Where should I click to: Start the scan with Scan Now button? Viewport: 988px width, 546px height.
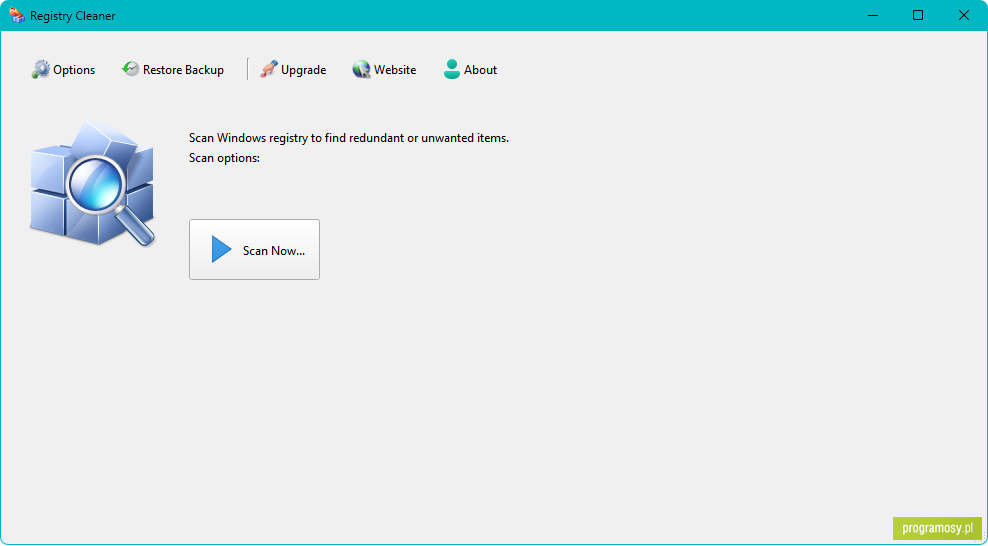pyautogui.click(x=255, y=249)
